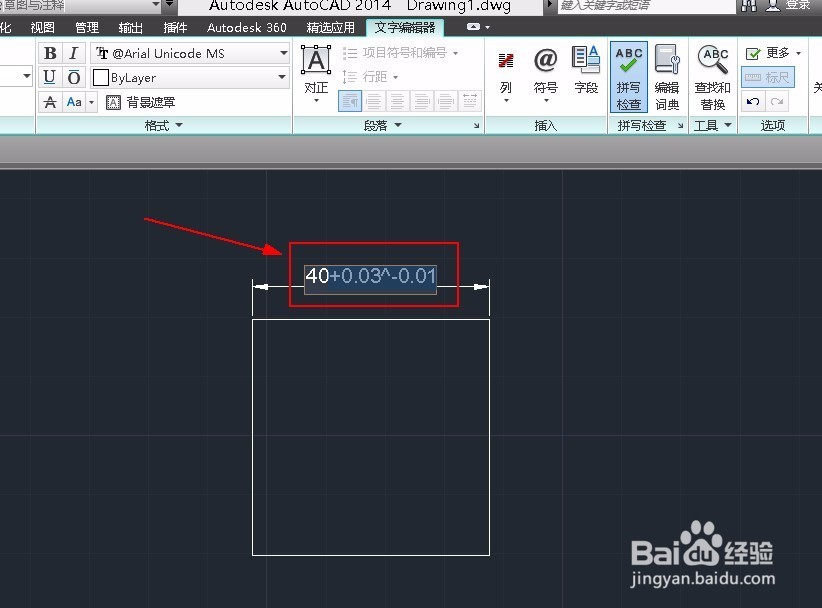Expand the 工具 panel

(x=712, y=125)
